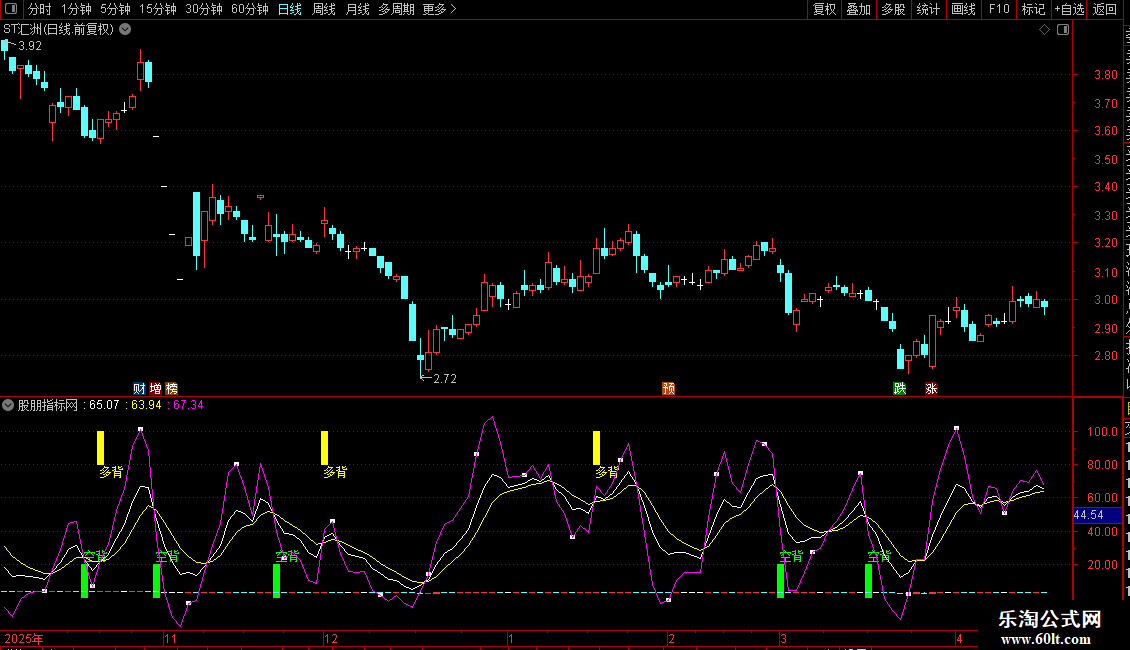
Task: Open 股朋指标网 indicator dropdown circle
Action: [8, 405]
